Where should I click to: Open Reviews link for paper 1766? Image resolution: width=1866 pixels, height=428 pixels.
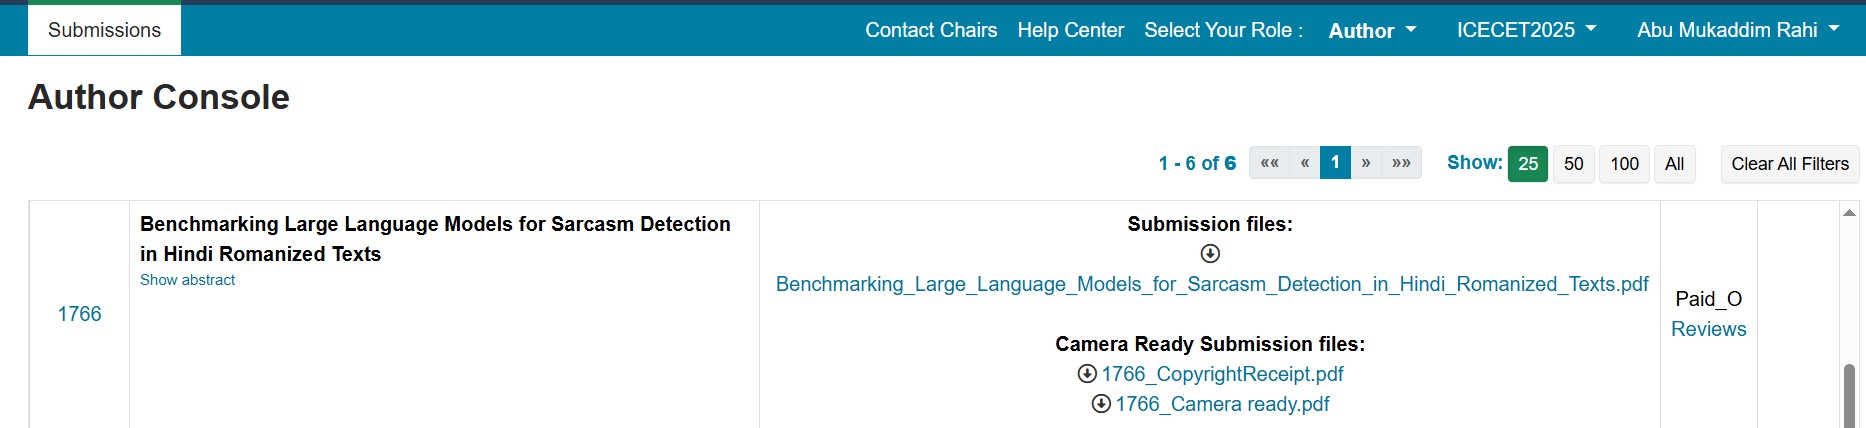point(1708,329)
